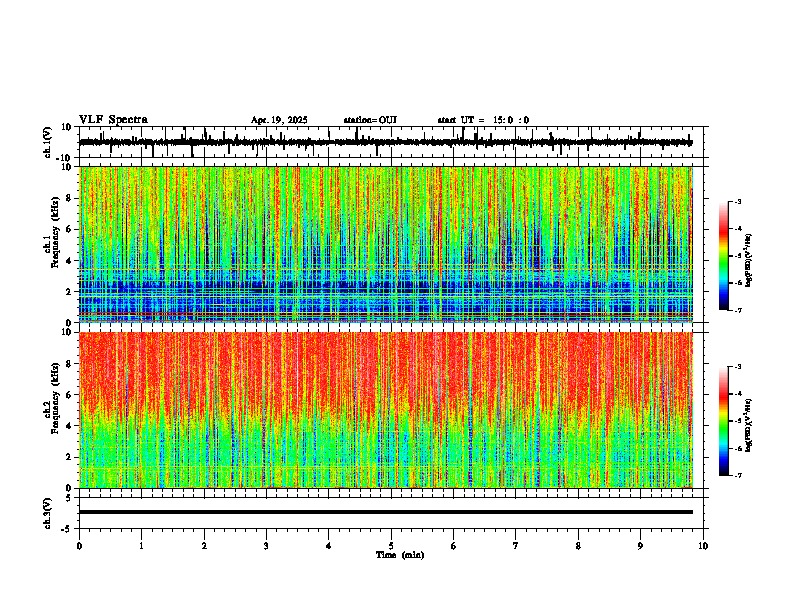Click the "Time (min)" axis title
Viewport: 792px width, 612px height.
[400, 555]
